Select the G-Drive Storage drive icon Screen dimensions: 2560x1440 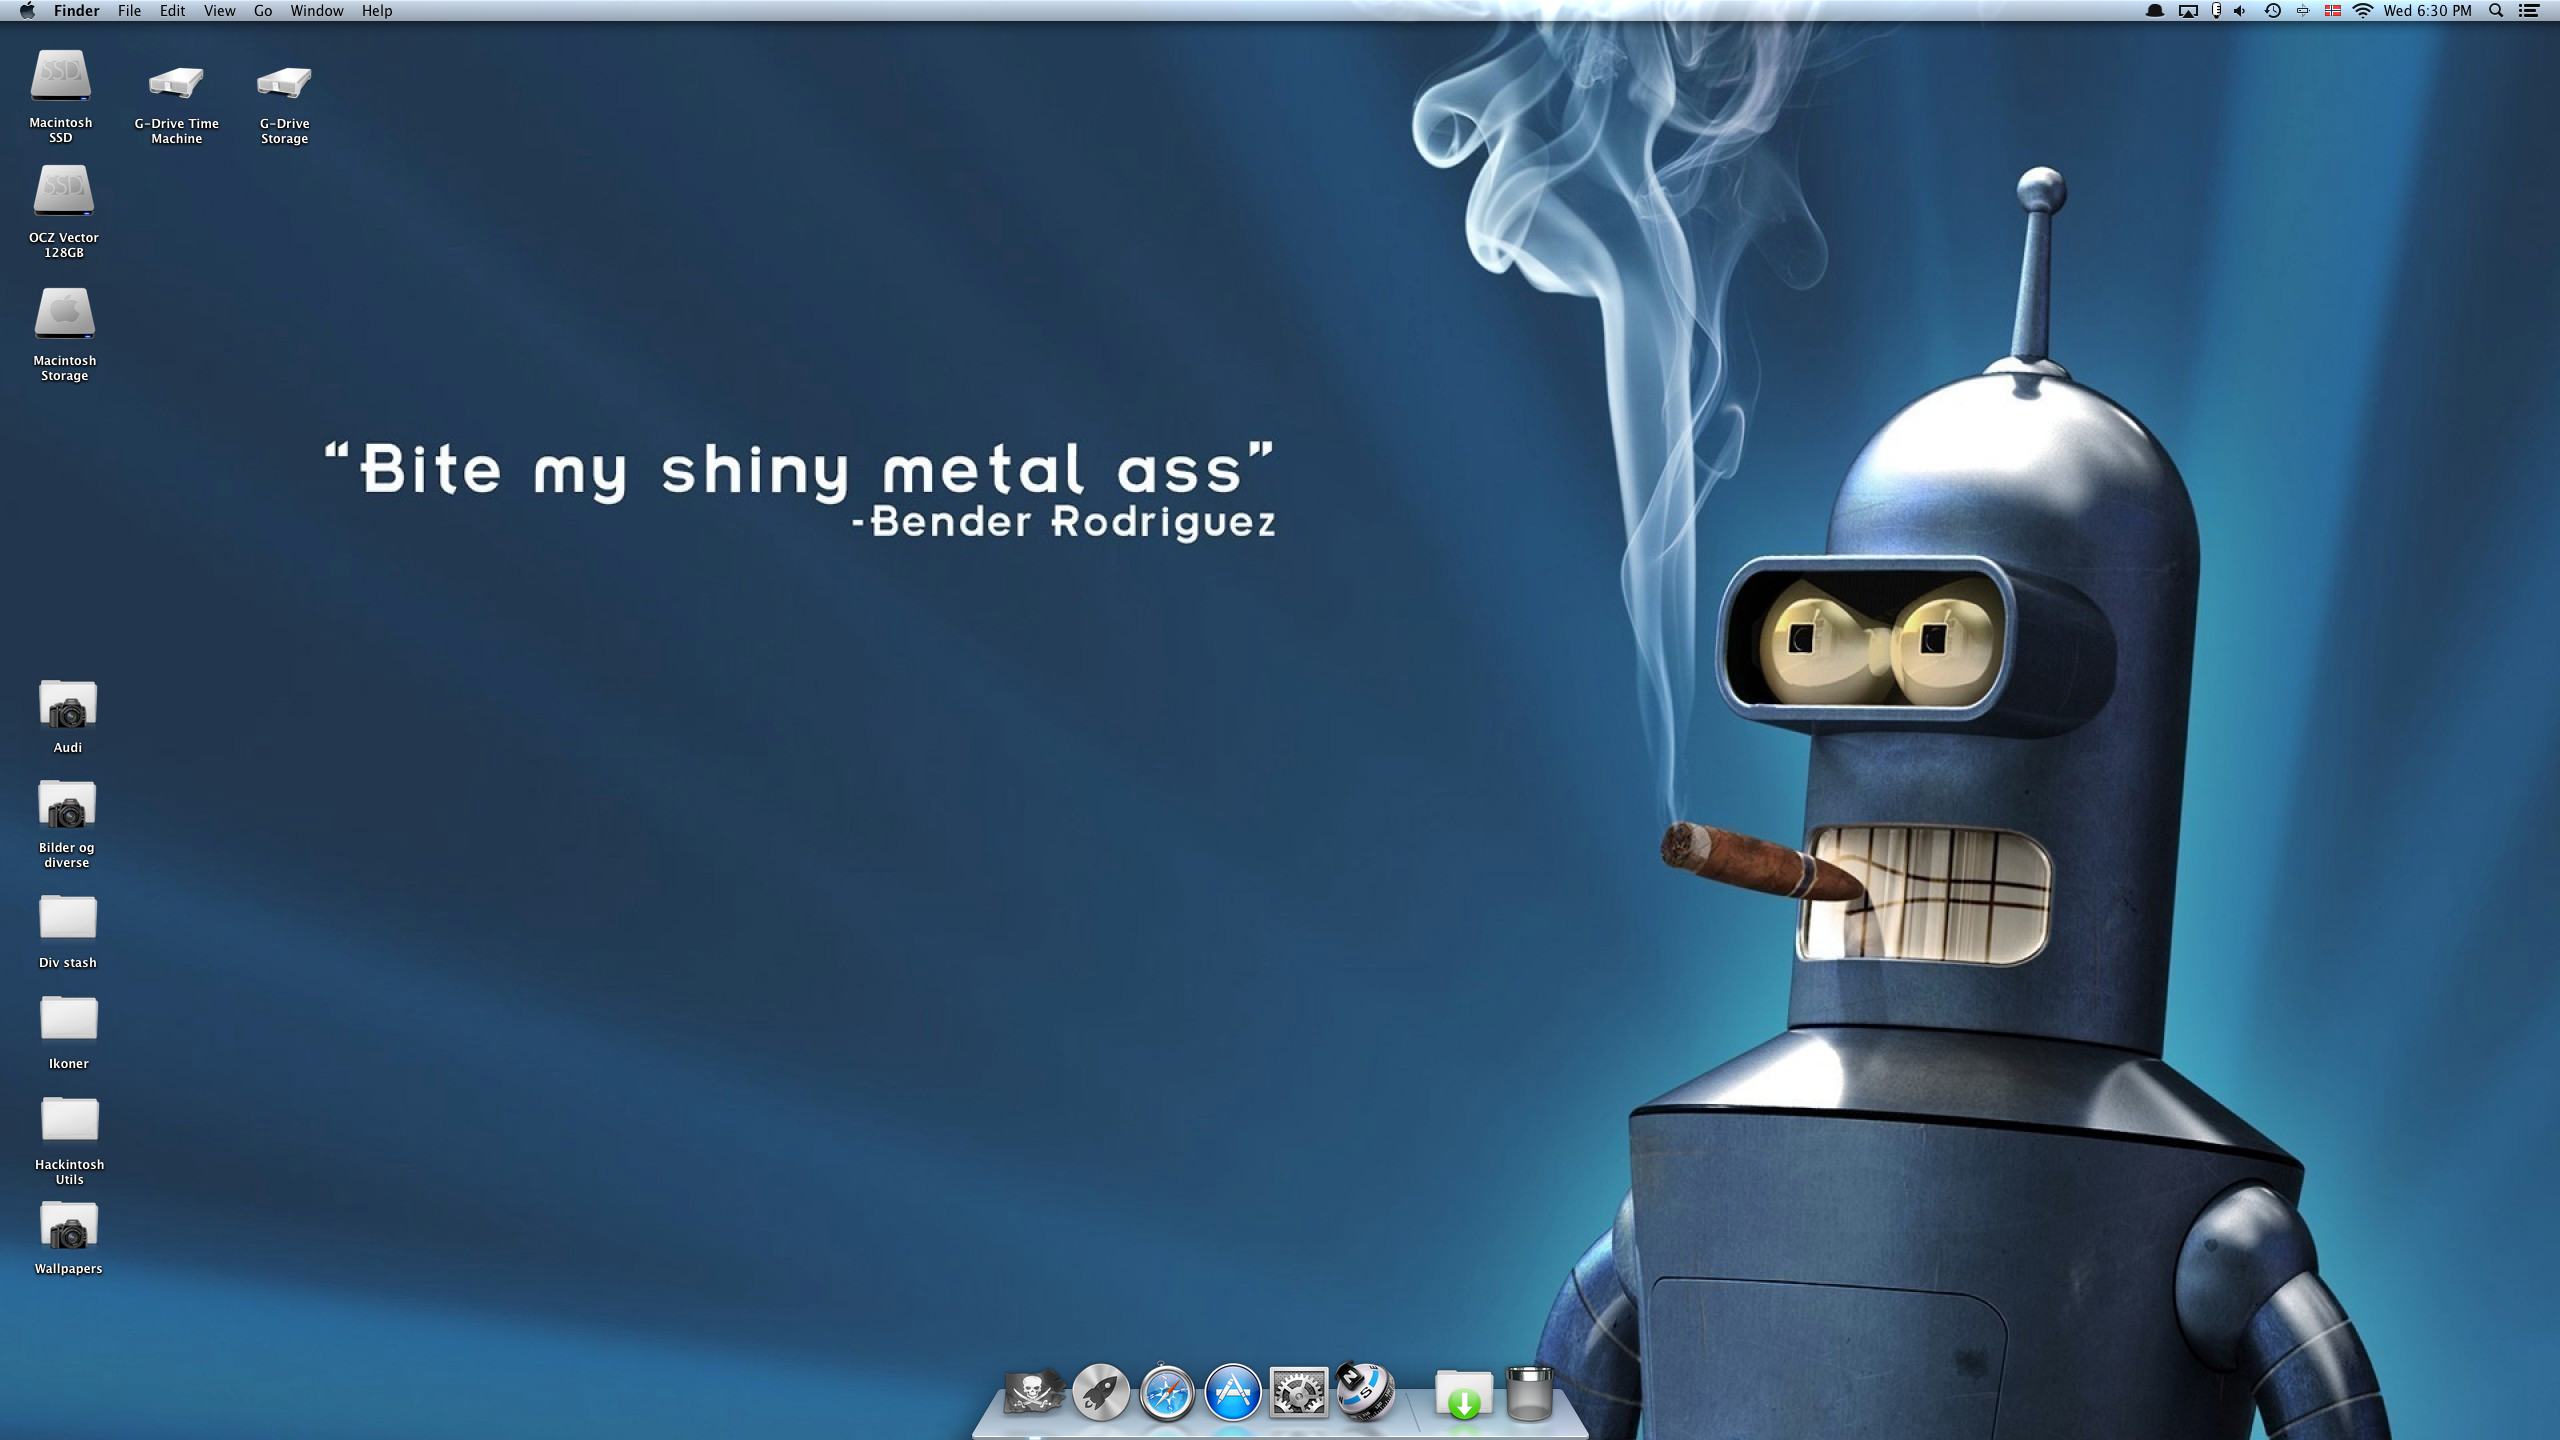tap(284, 82)
